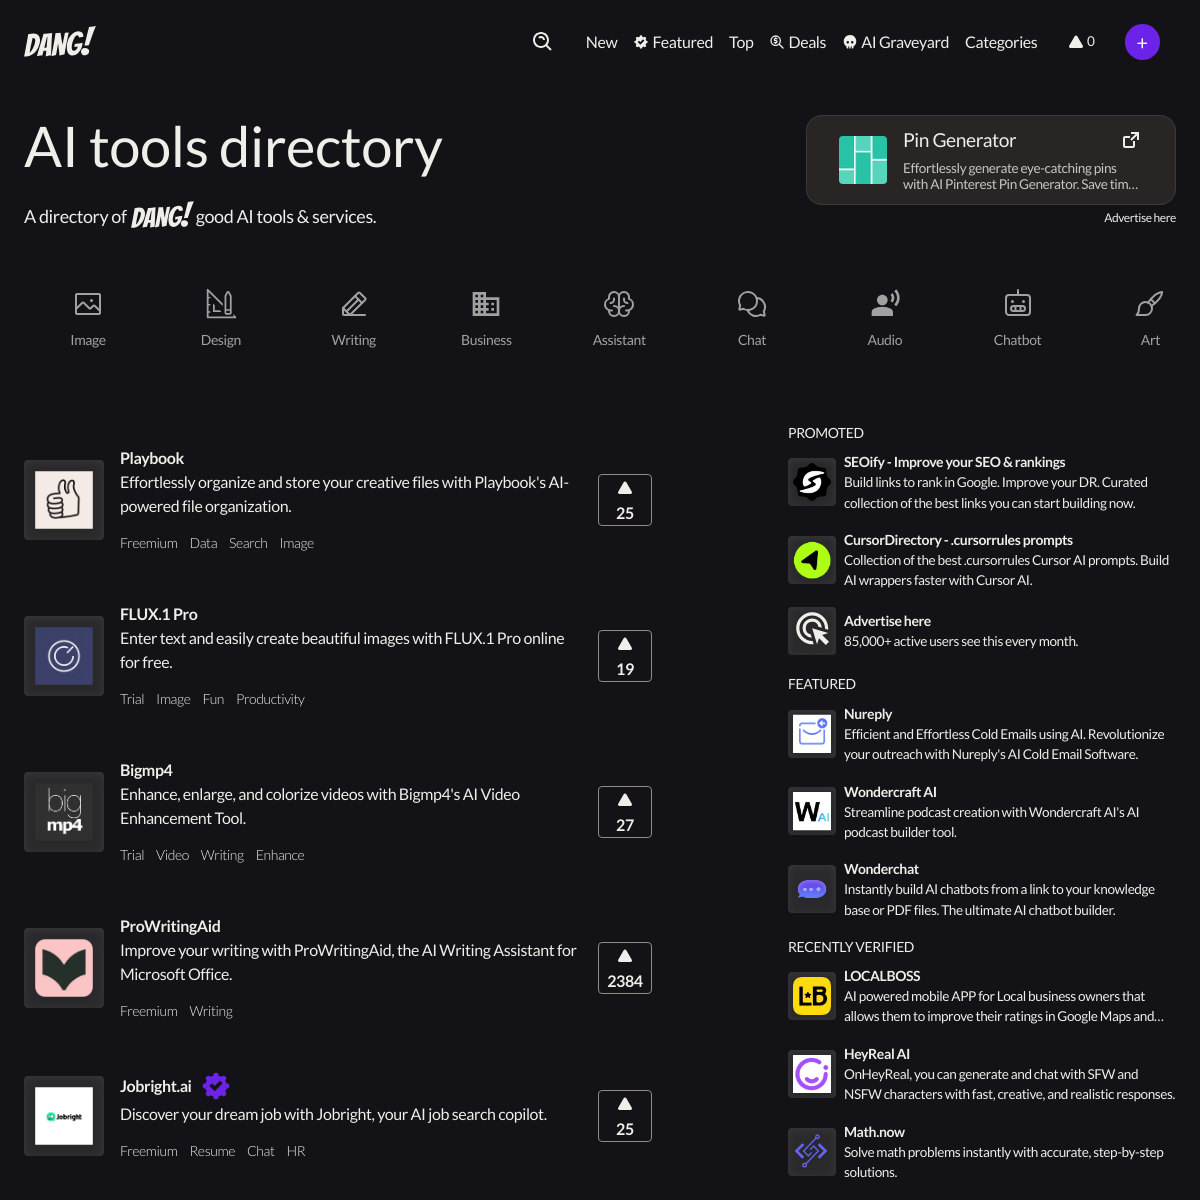The image size is (1200, 1200).
Task: Toggle upvote on ProWritingAid
Action: (625, 968)
